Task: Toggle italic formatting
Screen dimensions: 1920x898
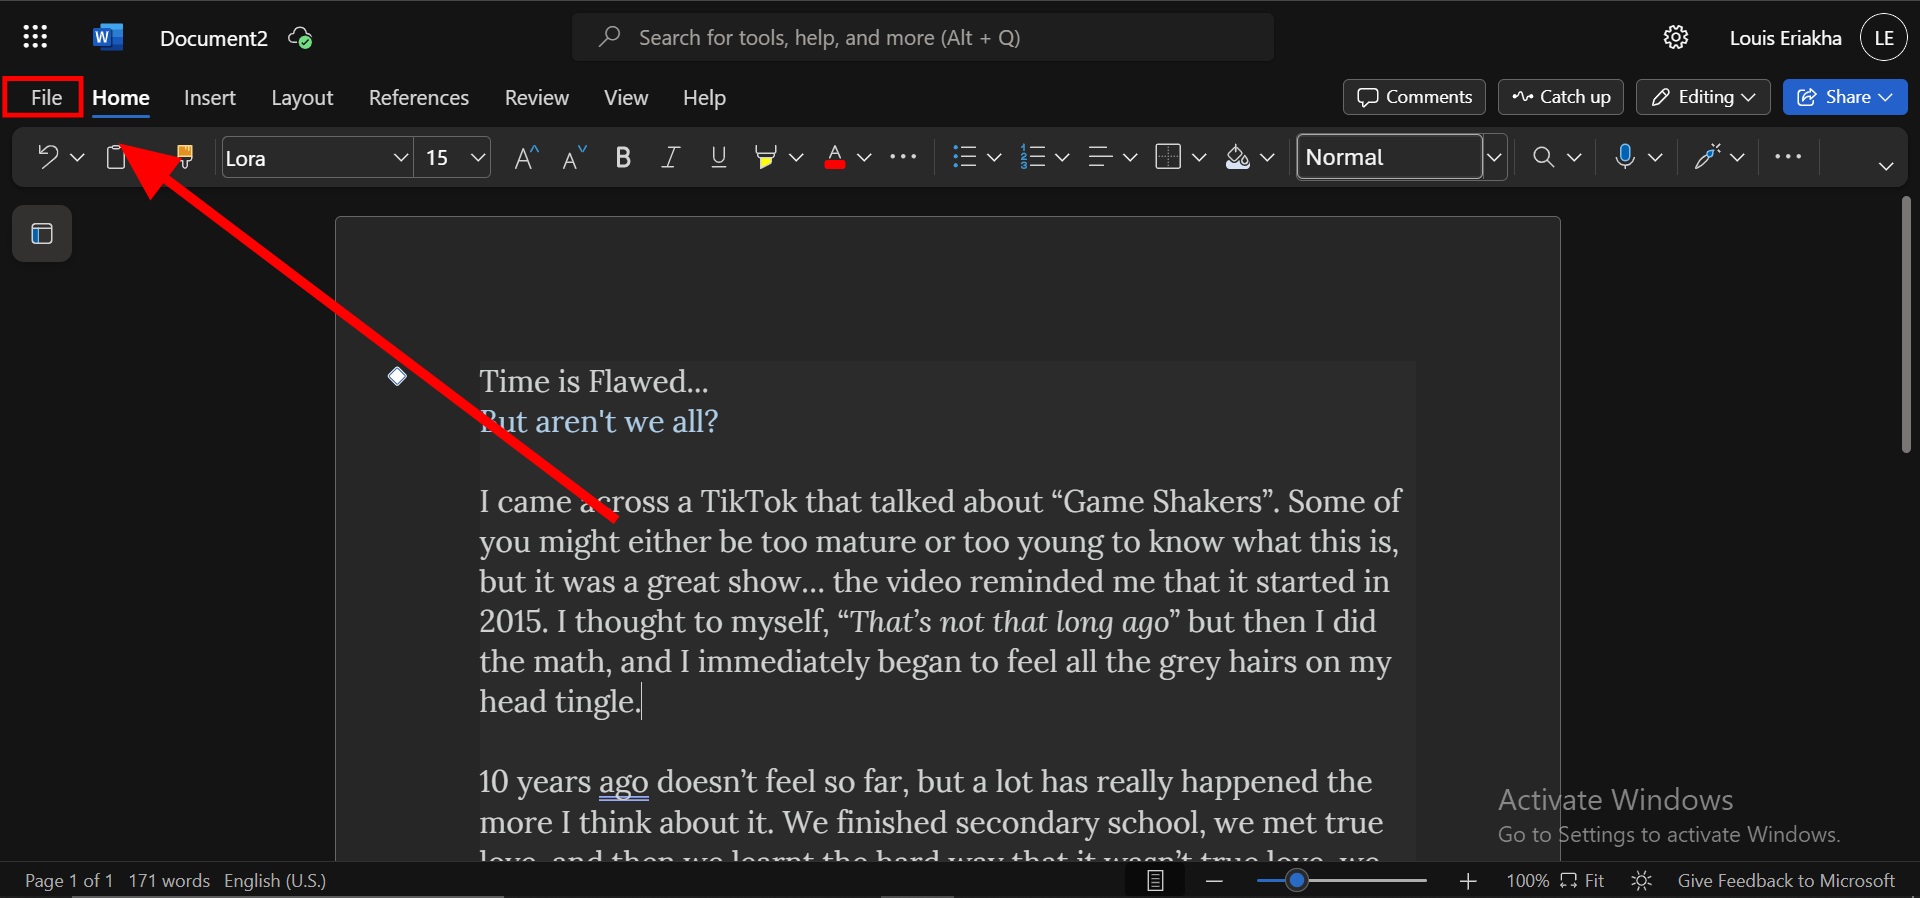Action: 670,157
